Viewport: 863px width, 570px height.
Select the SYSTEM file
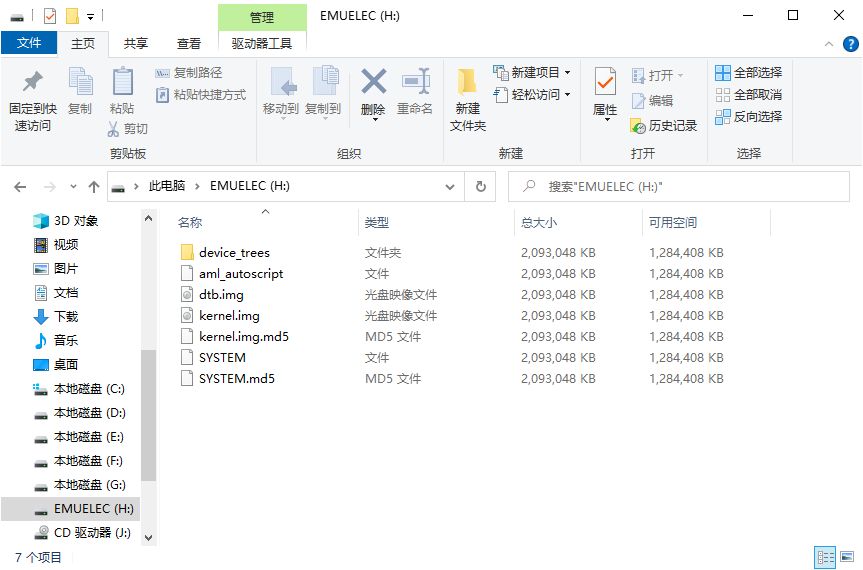tap(222, 358)
